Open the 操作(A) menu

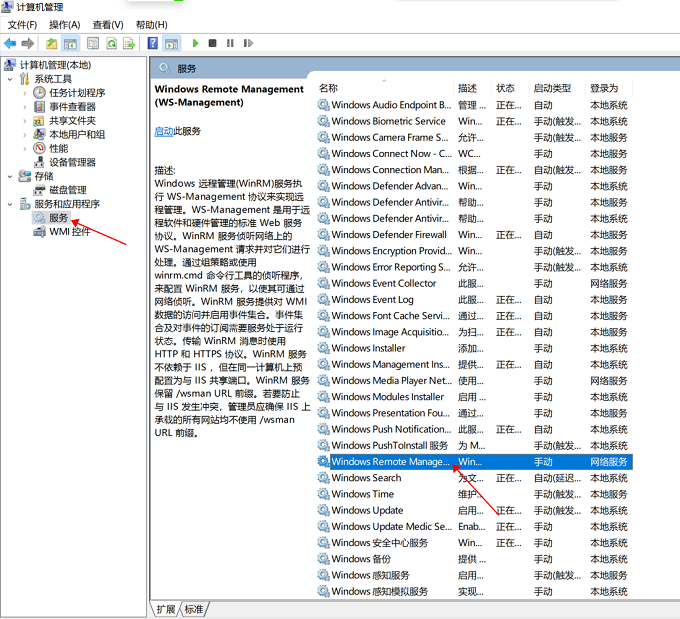tap(64, 24)
